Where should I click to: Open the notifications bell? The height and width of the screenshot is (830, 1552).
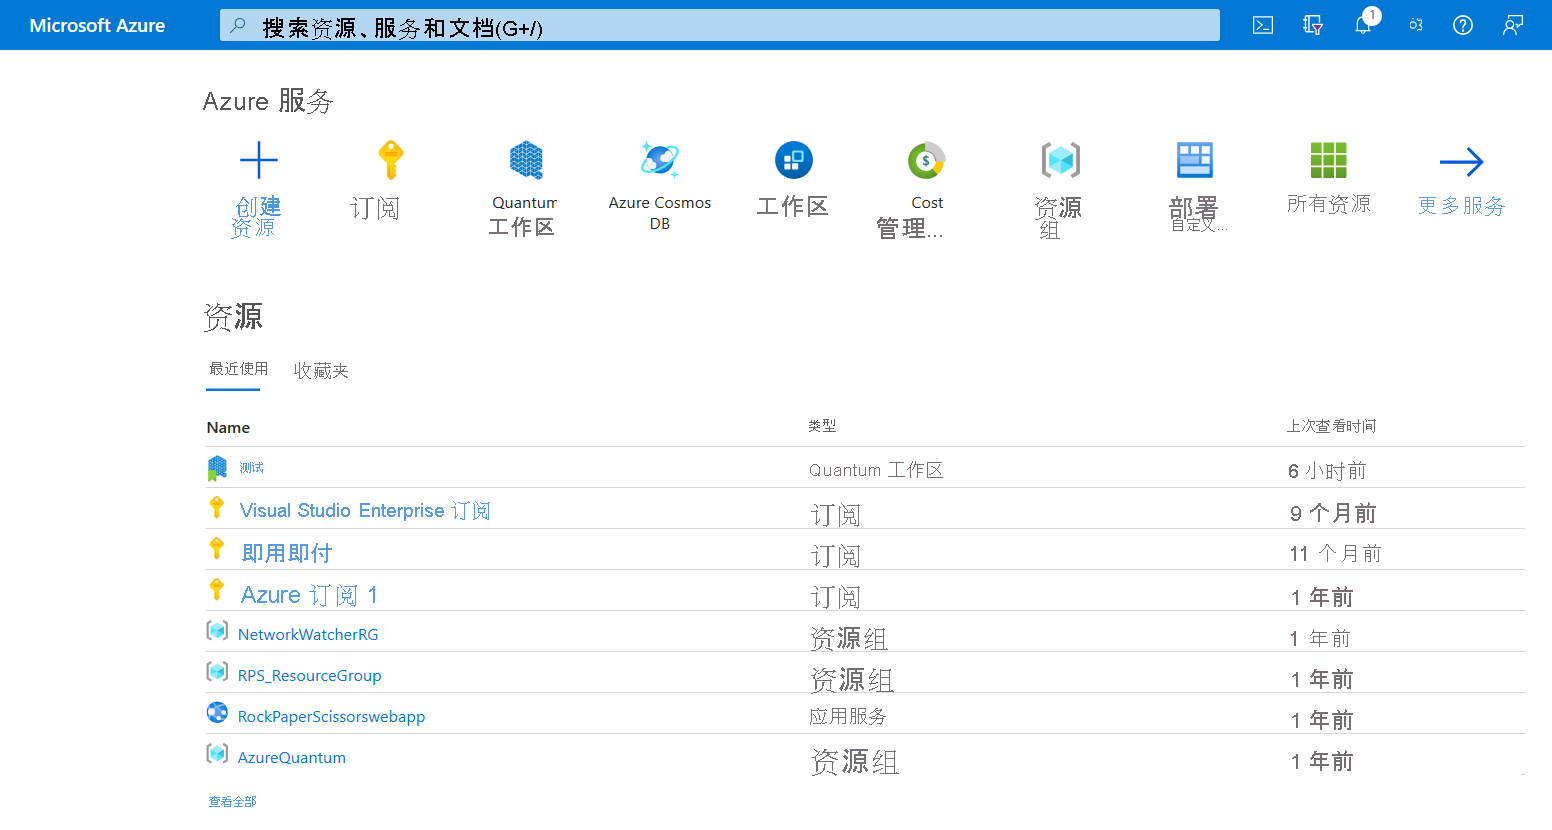(1363, 25)
